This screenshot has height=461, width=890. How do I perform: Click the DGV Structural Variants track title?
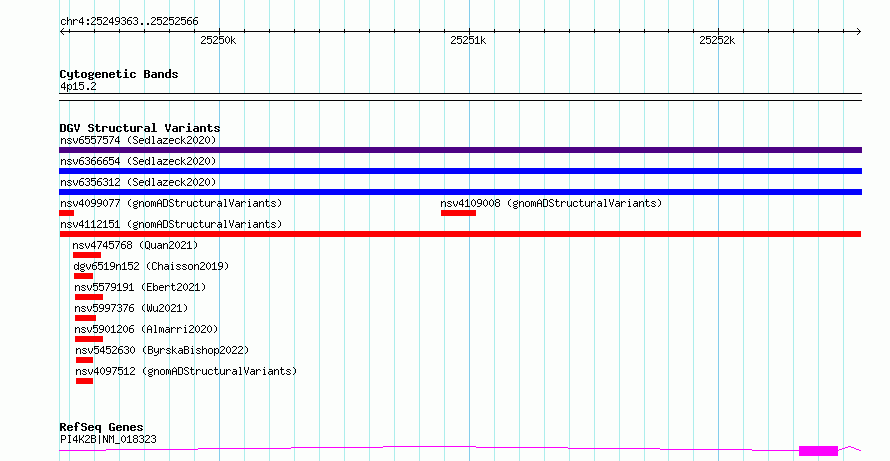[140, 128]
